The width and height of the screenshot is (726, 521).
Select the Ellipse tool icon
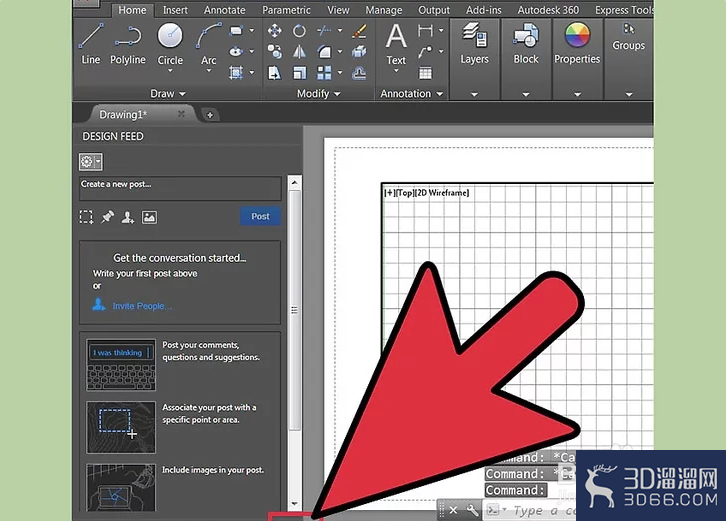(x=236, y=51)
